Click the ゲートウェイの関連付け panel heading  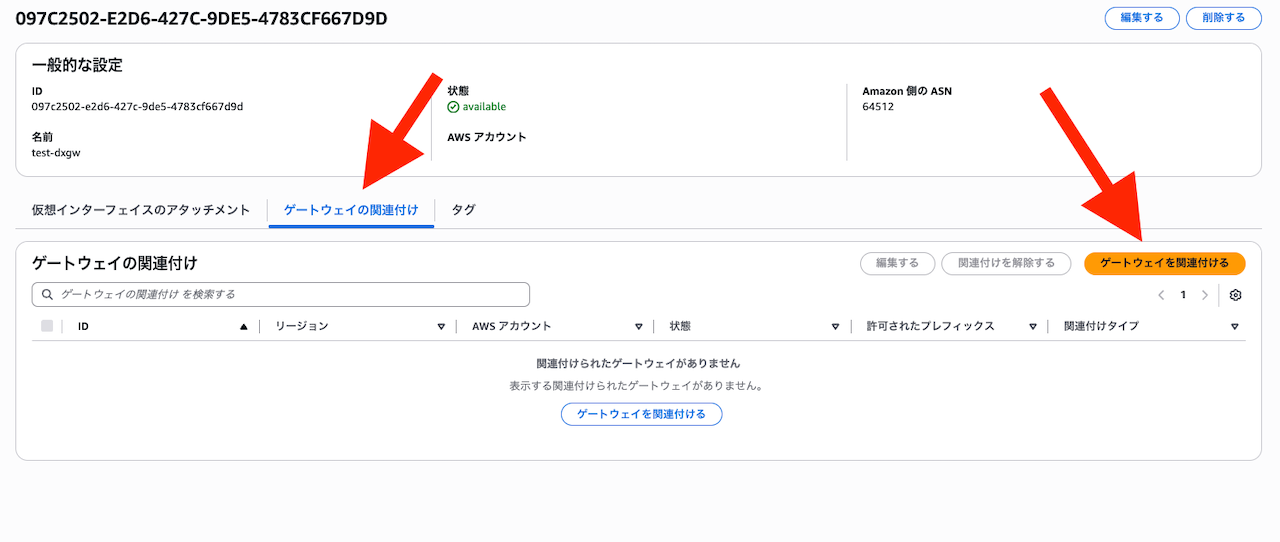pyautogui.click(x=114, y=263)
